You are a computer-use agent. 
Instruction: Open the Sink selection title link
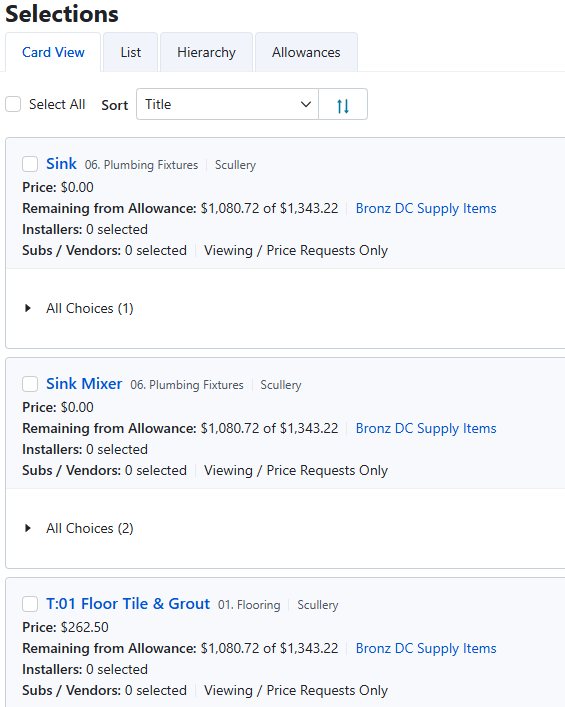click(61, 164)
